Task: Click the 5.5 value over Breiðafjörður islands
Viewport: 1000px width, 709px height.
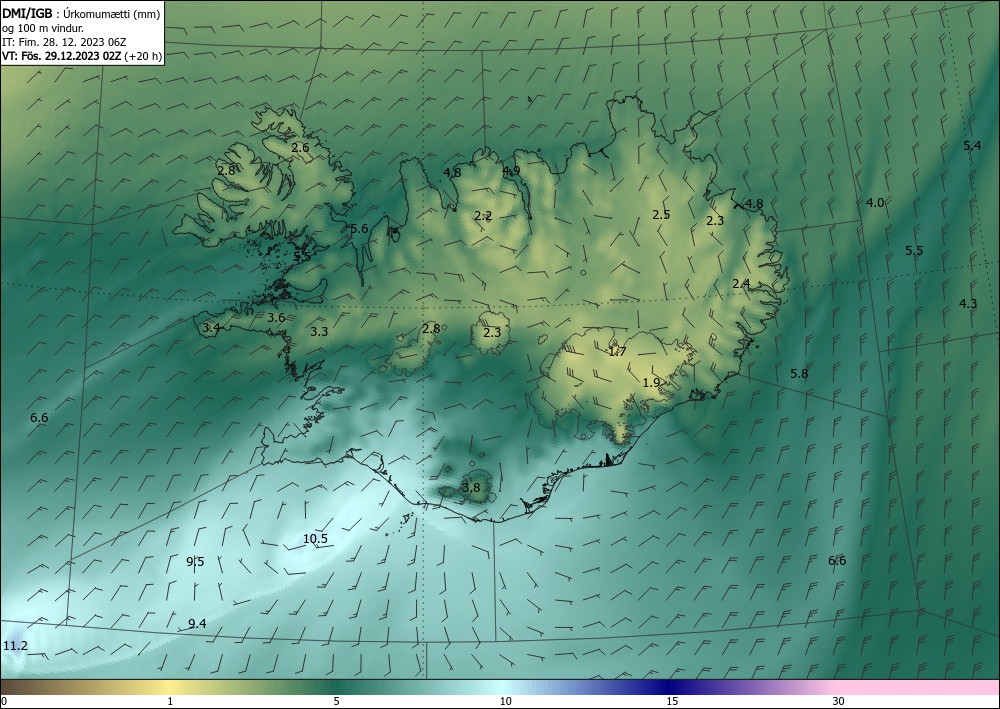Action: click(x=303, y=256)
